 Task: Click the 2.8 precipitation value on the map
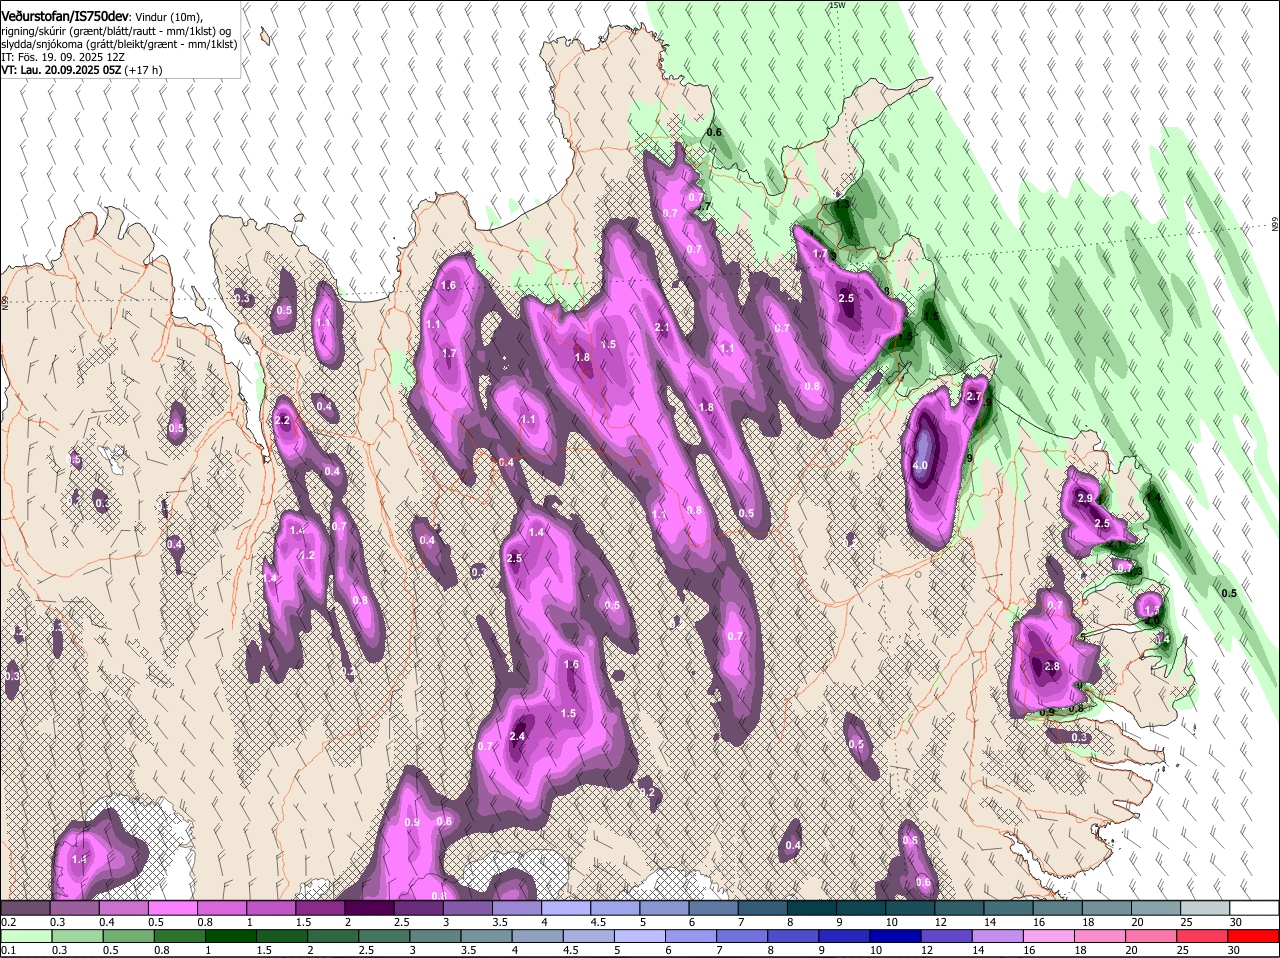[1051, 667]
